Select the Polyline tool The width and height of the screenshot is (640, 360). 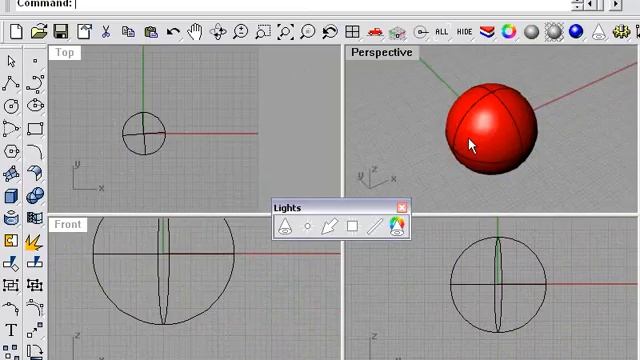(11, 83)
